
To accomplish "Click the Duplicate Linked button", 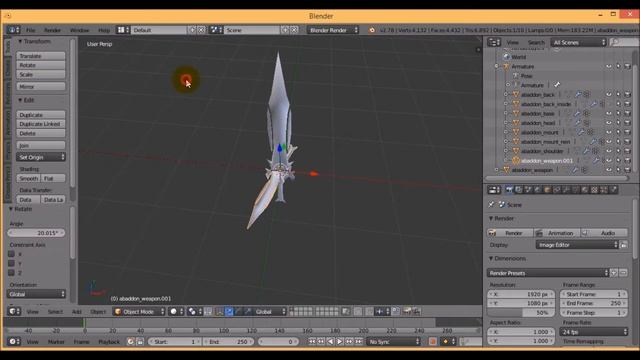I will point(41,124).
